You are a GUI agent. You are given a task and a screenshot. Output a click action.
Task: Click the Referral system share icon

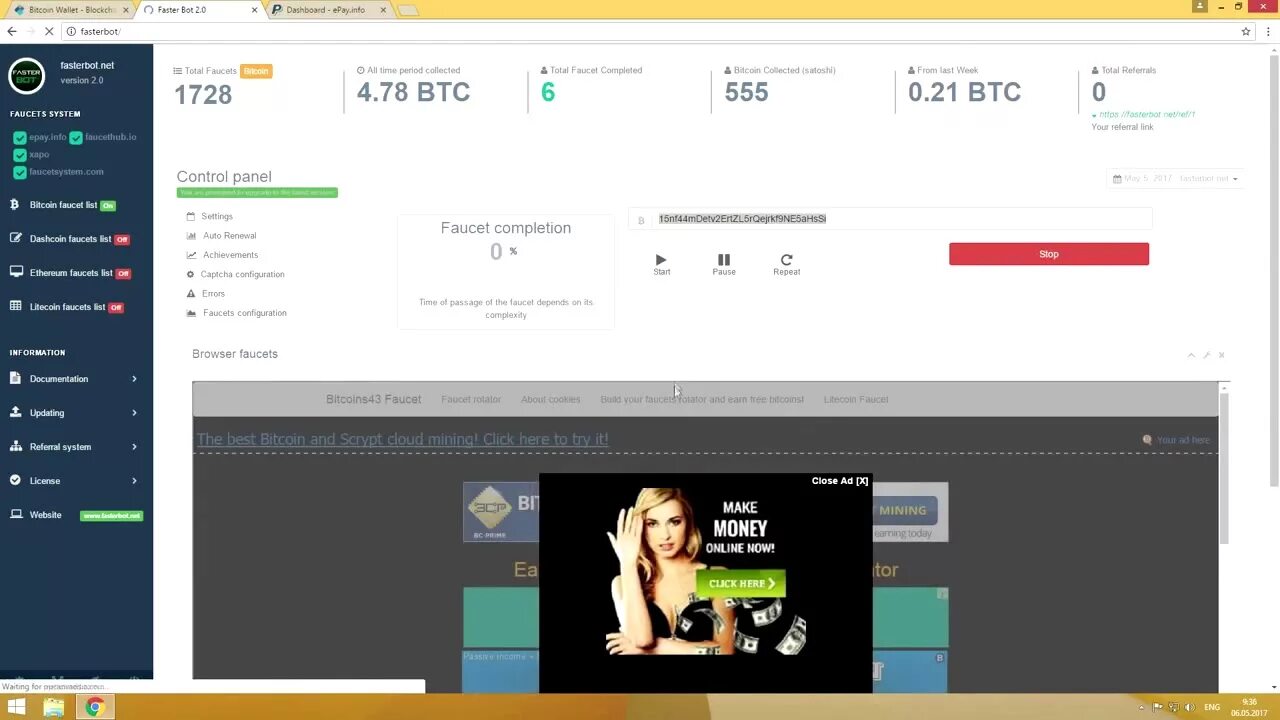coord(15,447)
